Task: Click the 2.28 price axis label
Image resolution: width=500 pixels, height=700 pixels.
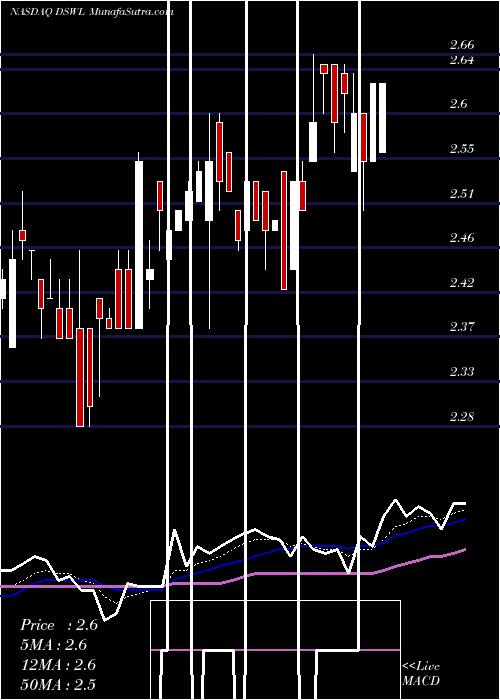Action: click(x=462, y=416)
